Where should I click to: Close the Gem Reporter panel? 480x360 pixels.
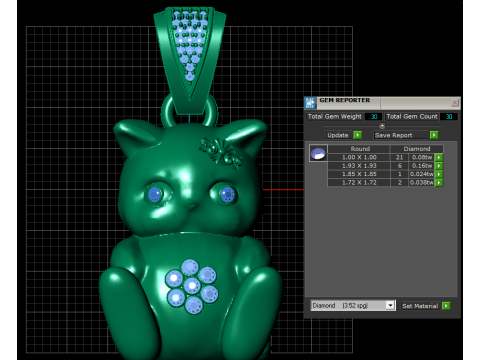(455, 102)
